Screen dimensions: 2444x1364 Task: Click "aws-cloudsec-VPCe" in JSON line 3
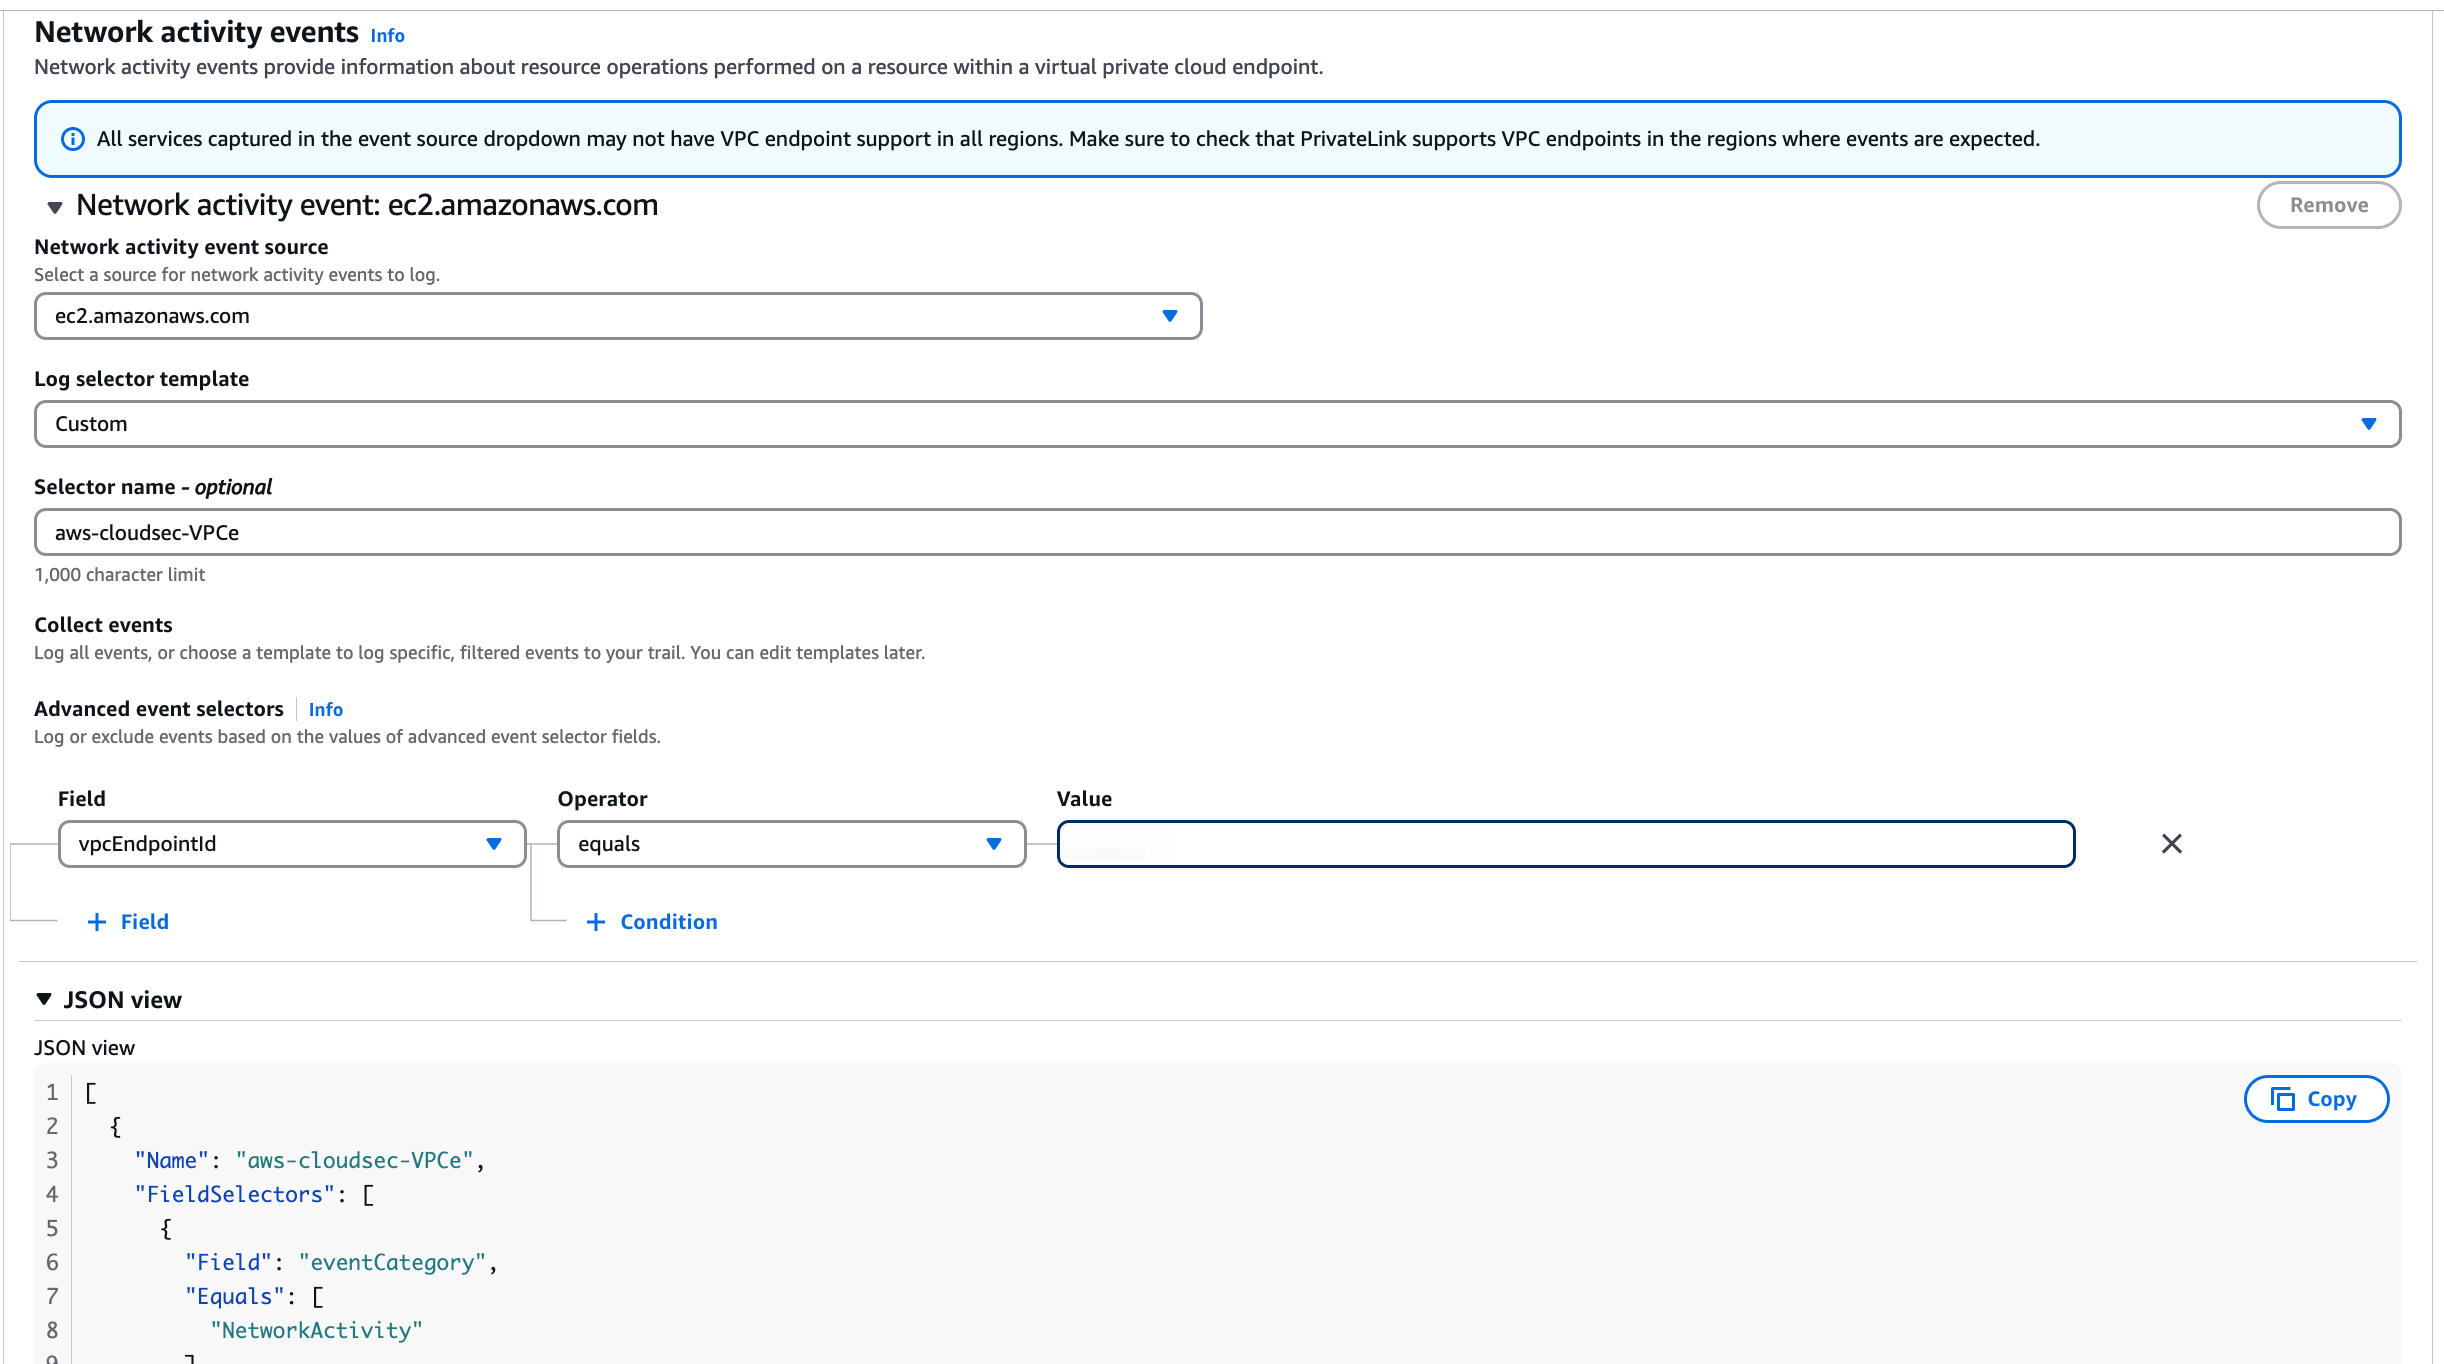pos(354,1161)
